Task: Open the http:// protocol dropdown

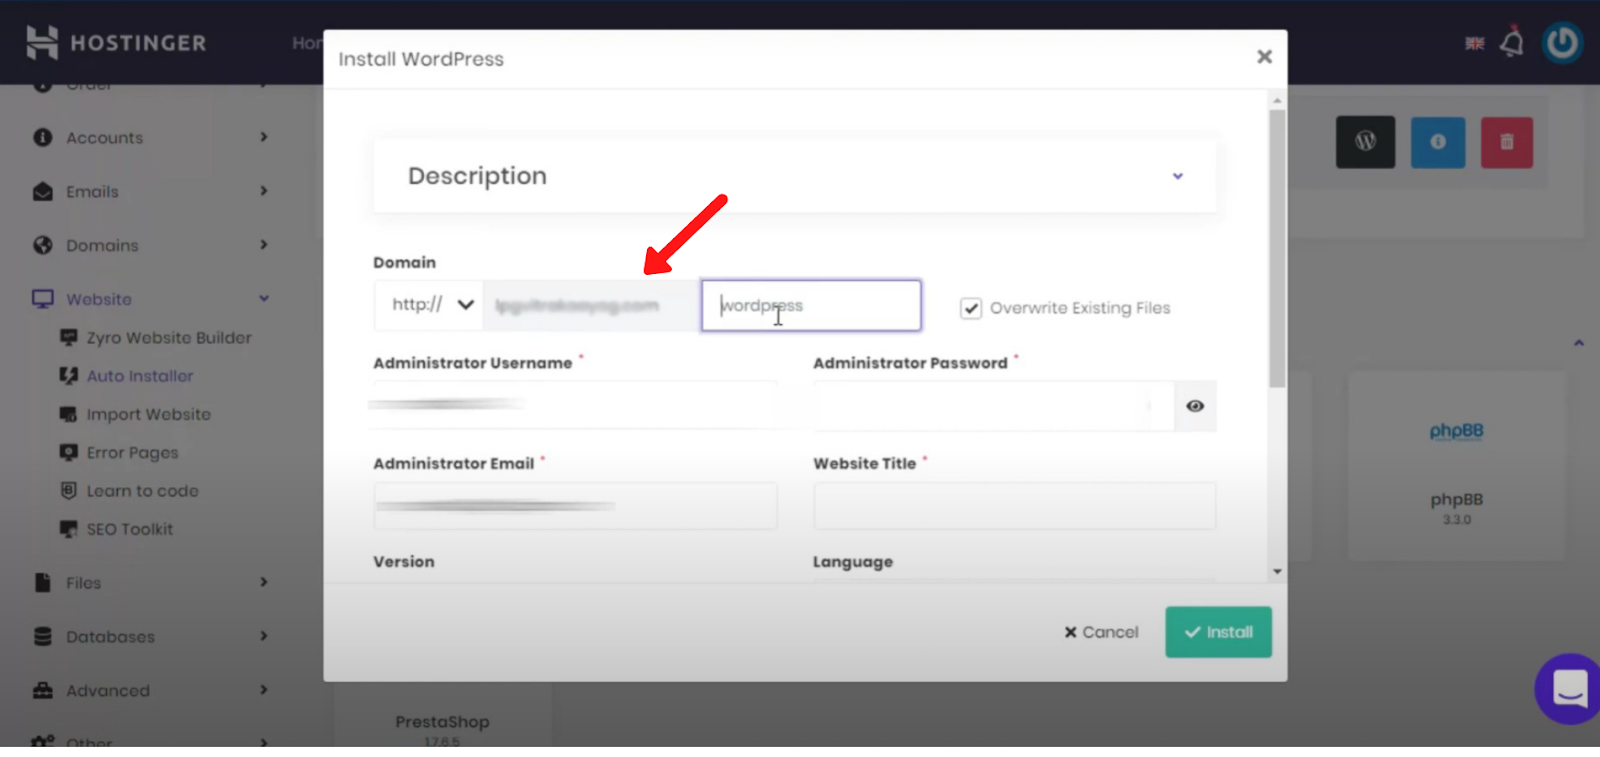Action: click(429, 305)
